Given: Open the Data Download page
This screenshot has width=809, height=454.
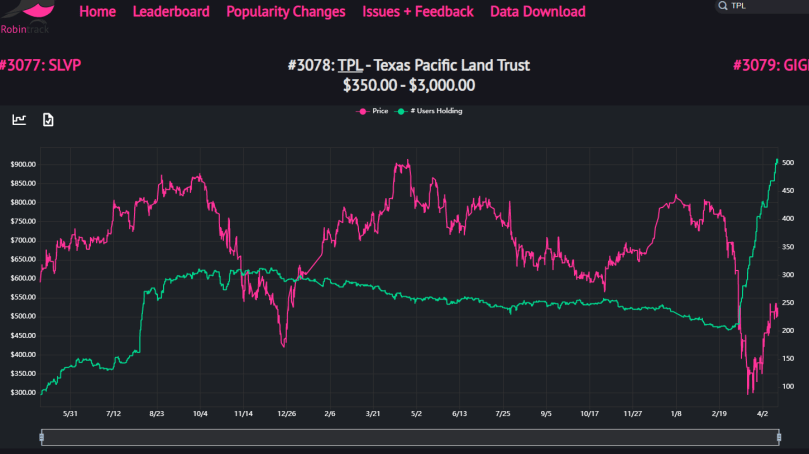Looking at the screenshot, I should 537,12.
